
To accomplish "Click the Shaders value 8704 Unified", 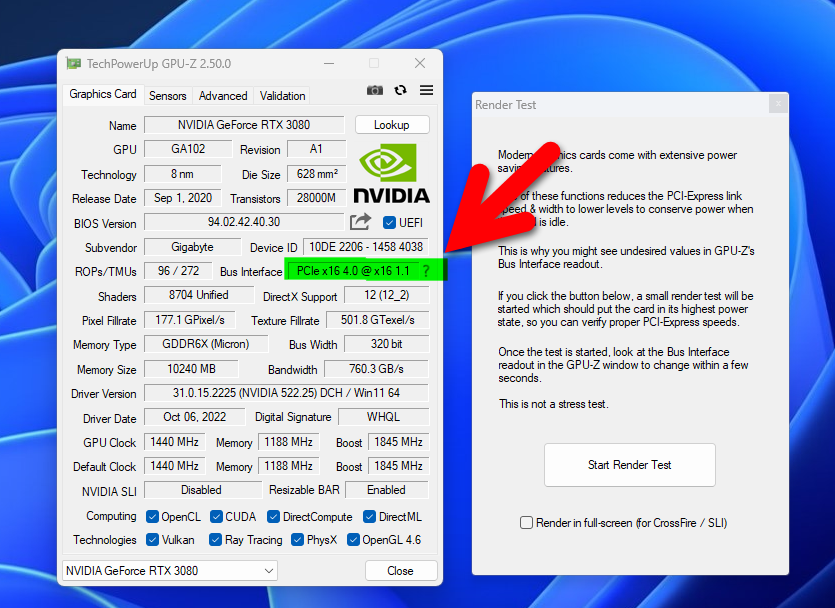I will click(x=199, y=295).
